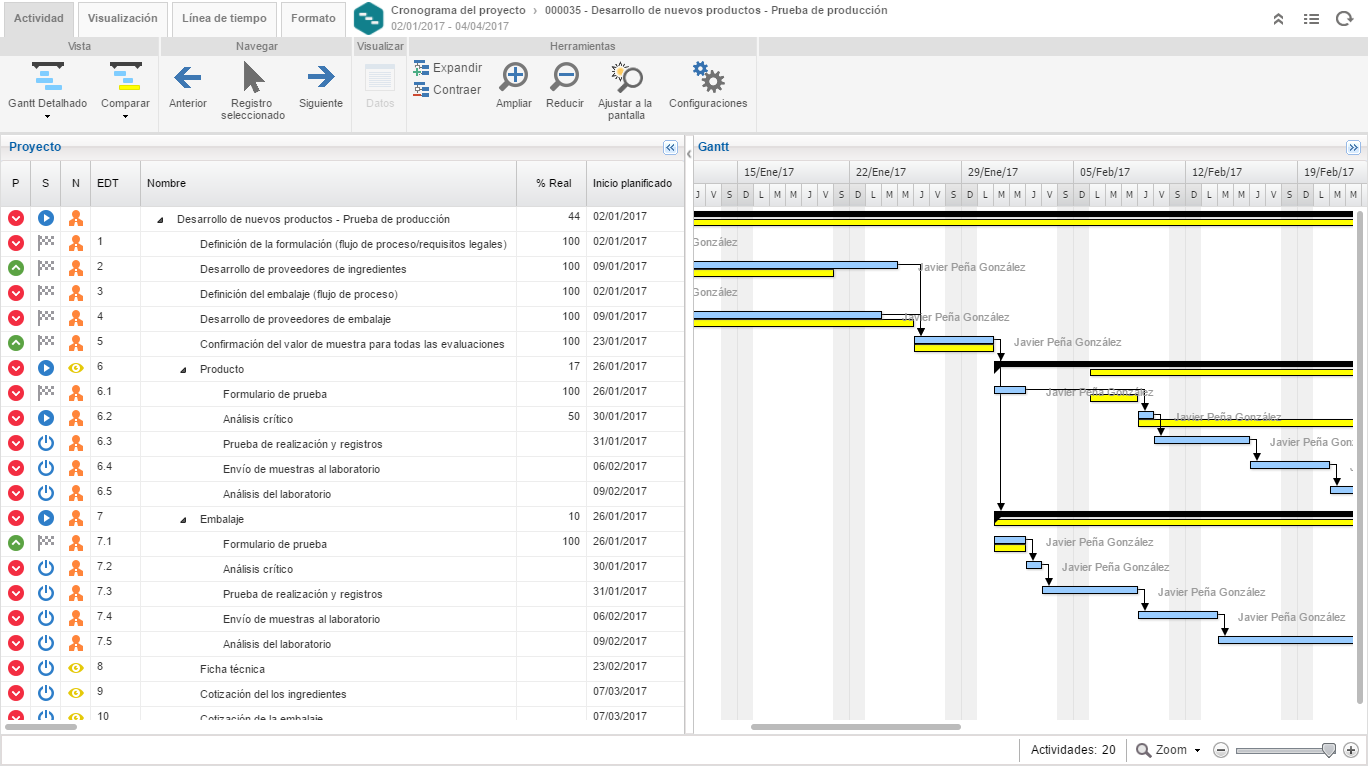Click the Gantt vertical scrollbar
This screenshot has height=768, width=1368.
(x=1361, y=455)
